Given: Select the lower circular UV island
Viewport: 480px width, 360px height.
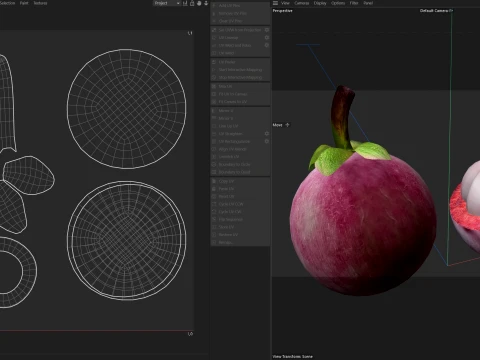Looking at the screenshot, I should pos(126,240).
